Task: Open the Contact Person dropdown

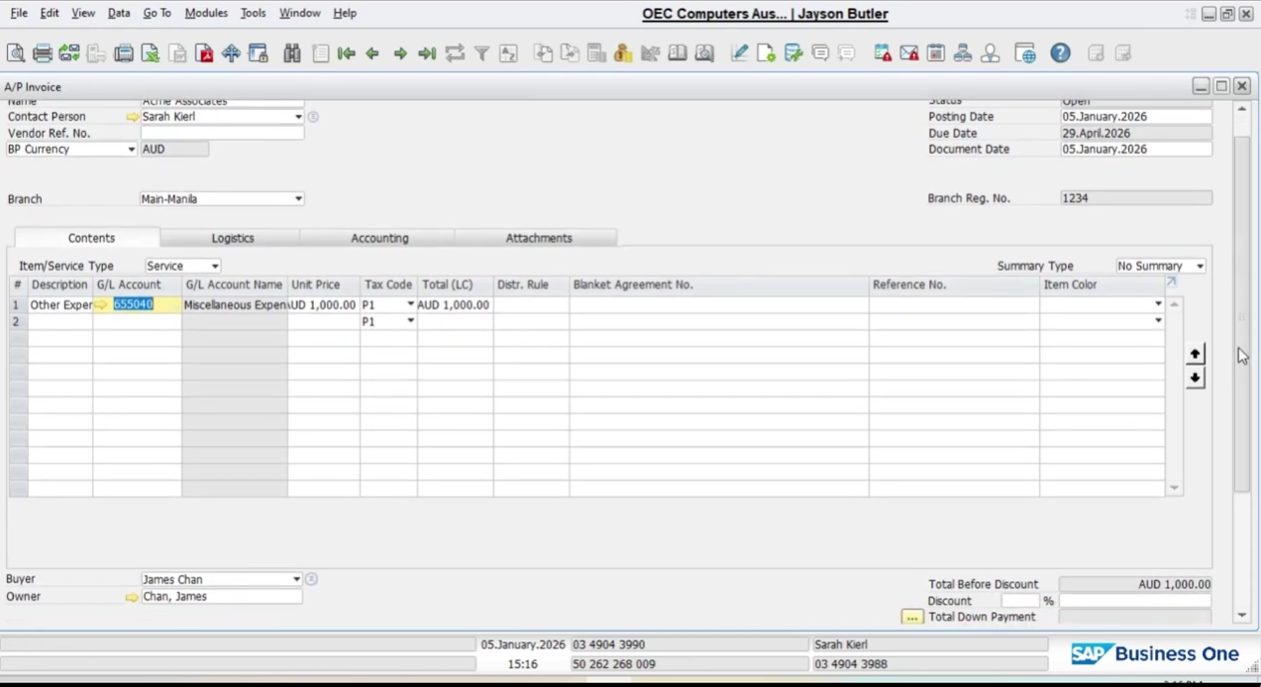Action: [x=297, y=117]
